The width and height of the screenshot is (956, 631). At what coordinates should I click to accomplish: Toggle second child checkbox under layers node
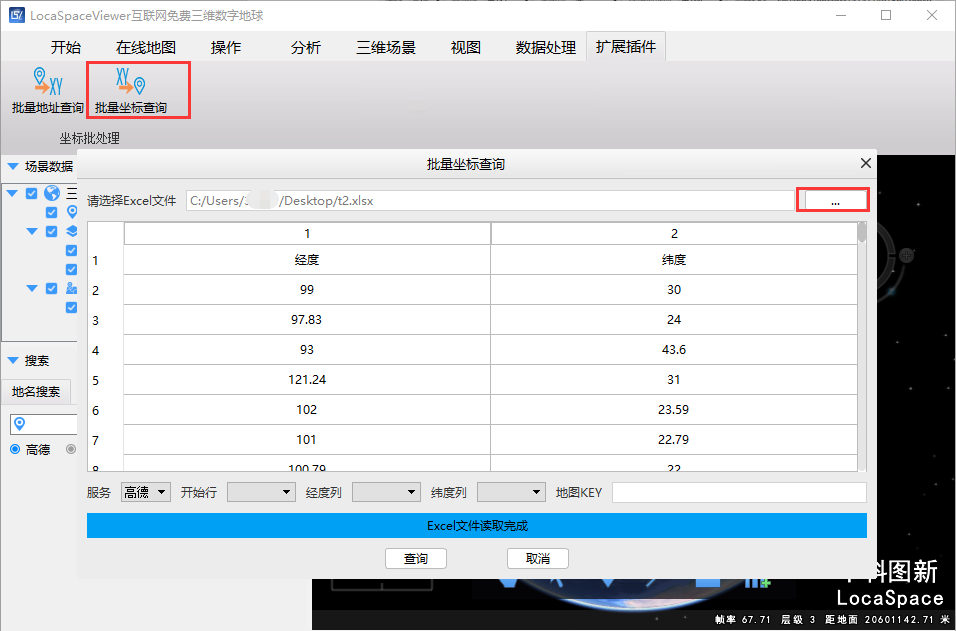point(71,269)
